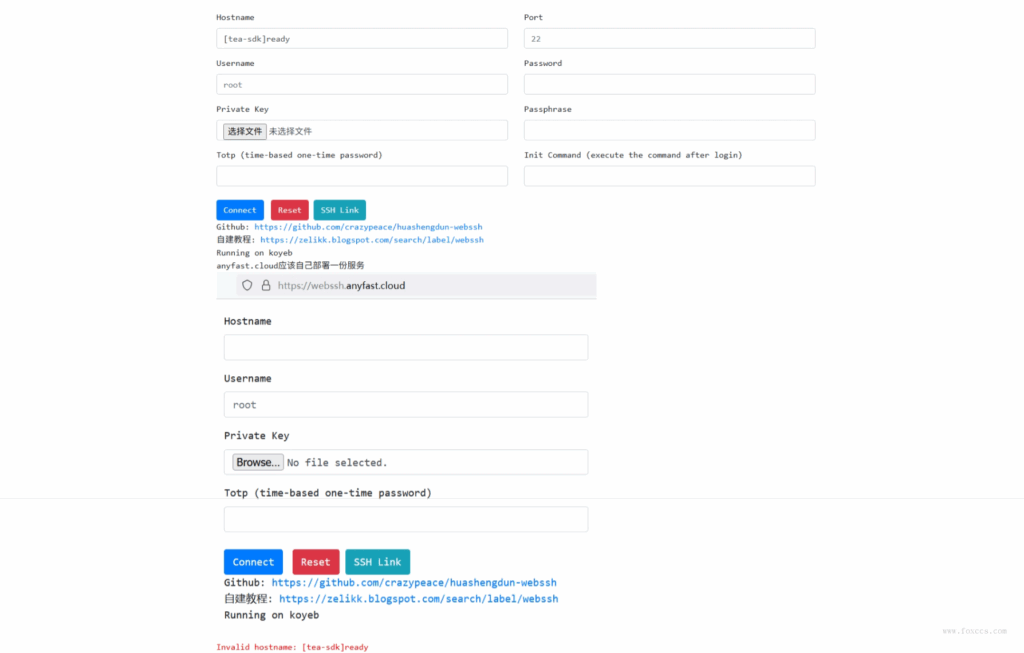Open the 选择文件 file chooser button
The height and width of the screenshot is (653, 1024).
coord(244,131)
